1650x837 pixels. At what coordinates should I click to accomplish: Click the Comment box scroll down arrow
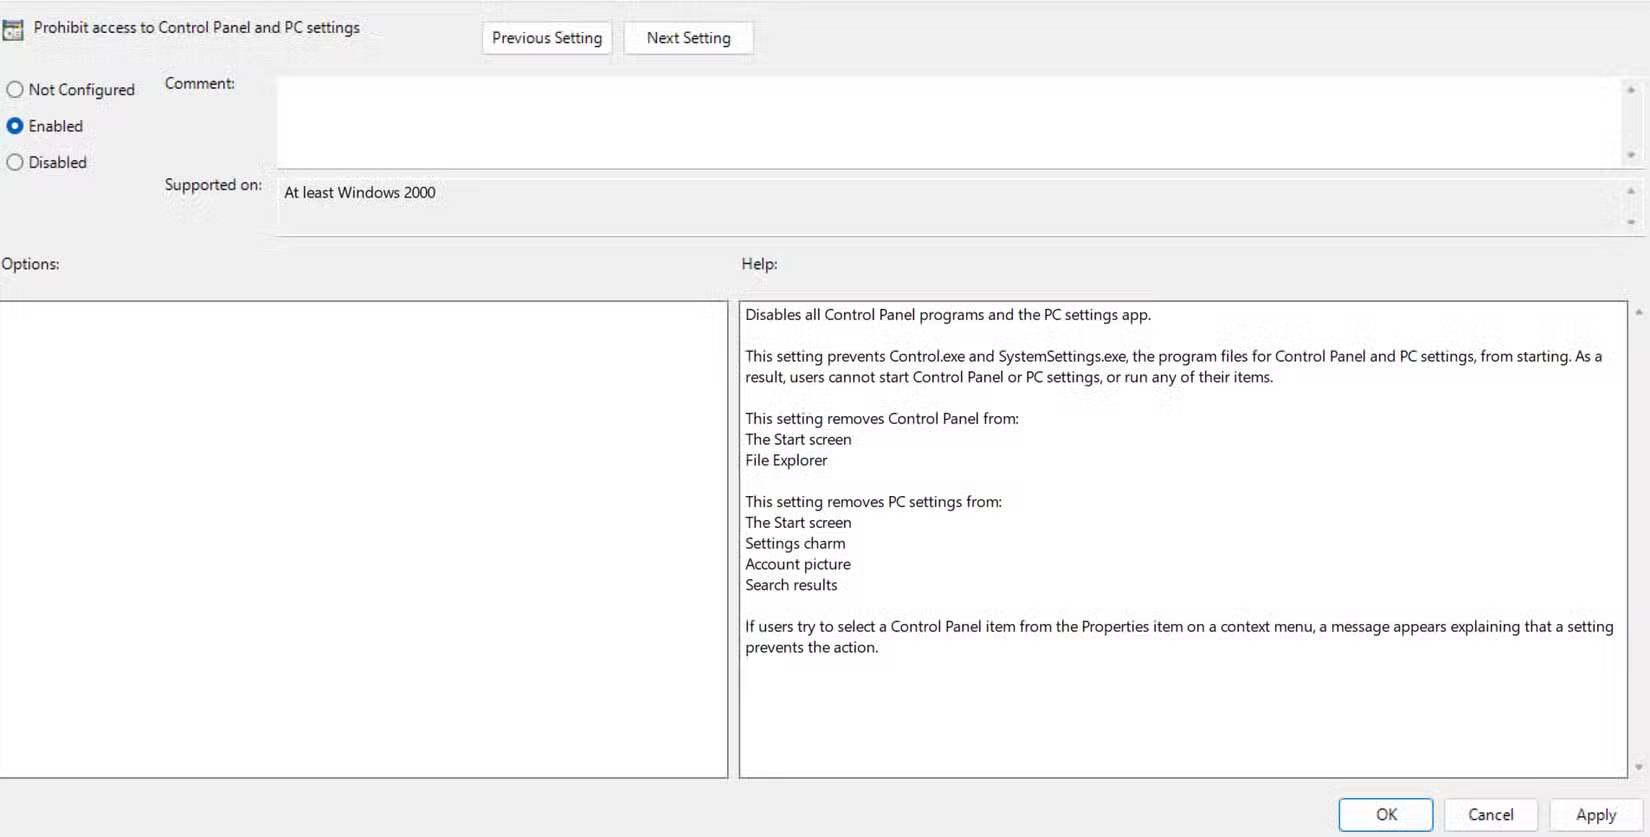click(x=1631, y=155)
